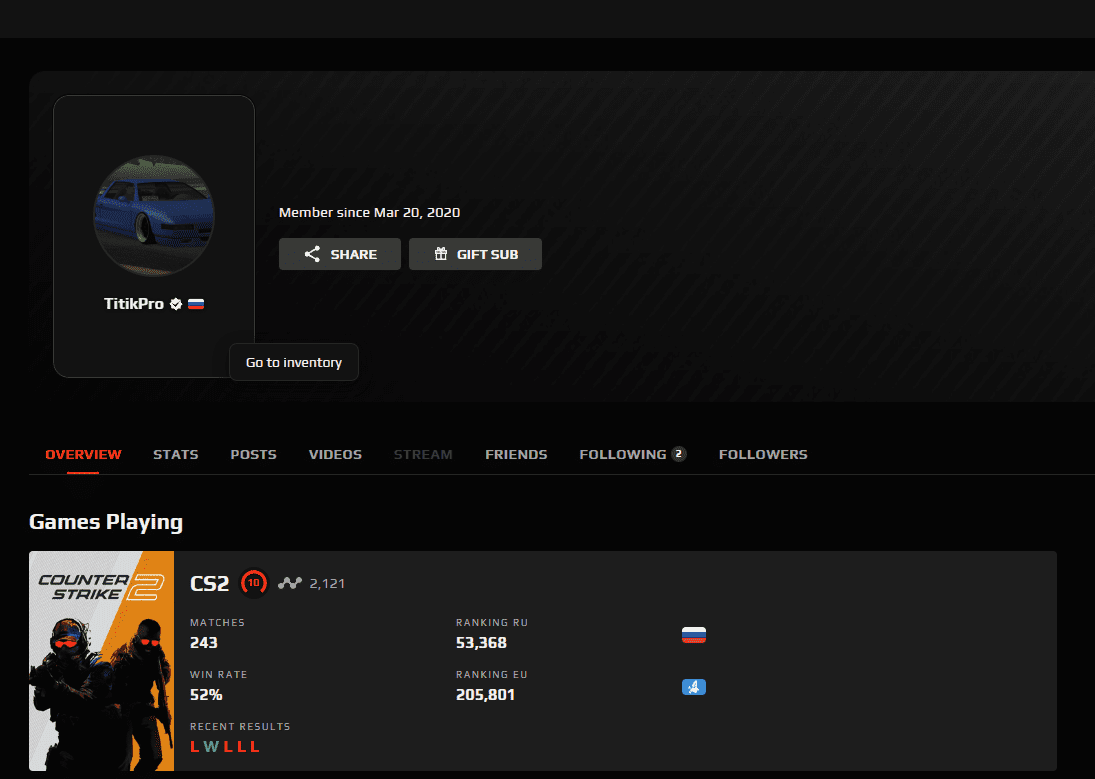Viewport: 1095px width, 779px height.
Task: Show the FOLLOWERS tab
Action: coord(763,454)
